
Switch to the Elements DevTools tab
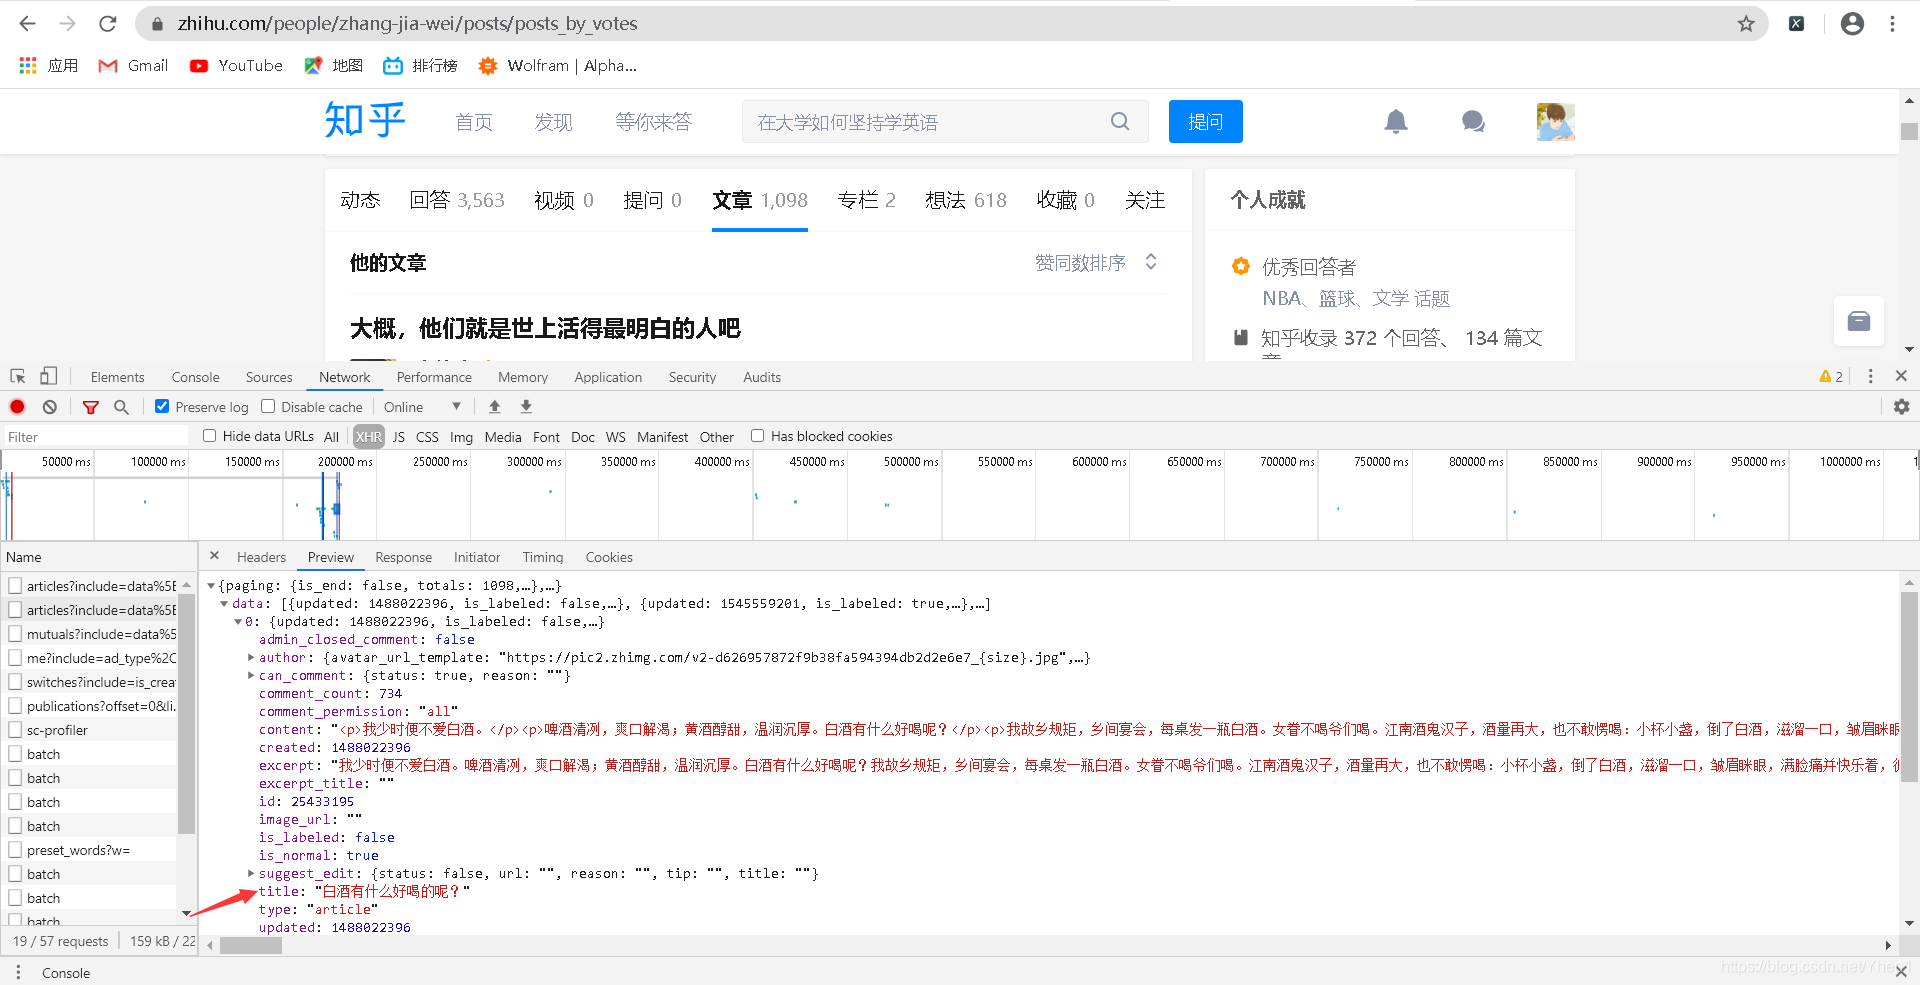pyautogui.click(x=117, y=377)
